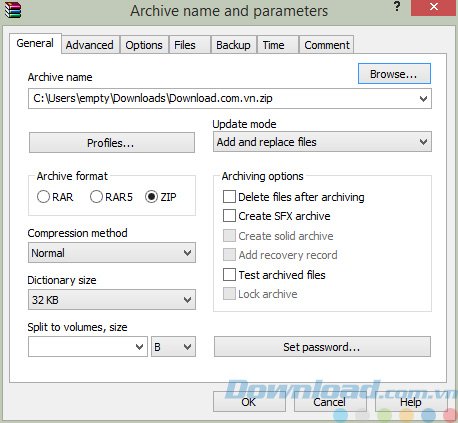Expand the Archive name history dropdown arrow
Screen dimensions: 458x423
point(423,99)
